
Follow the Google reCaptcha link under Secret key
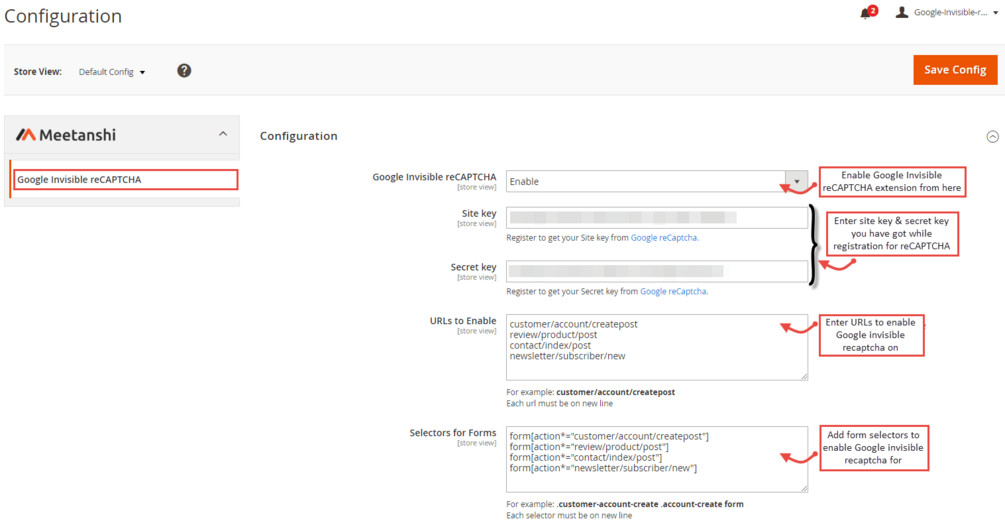(x=673, y=292)
